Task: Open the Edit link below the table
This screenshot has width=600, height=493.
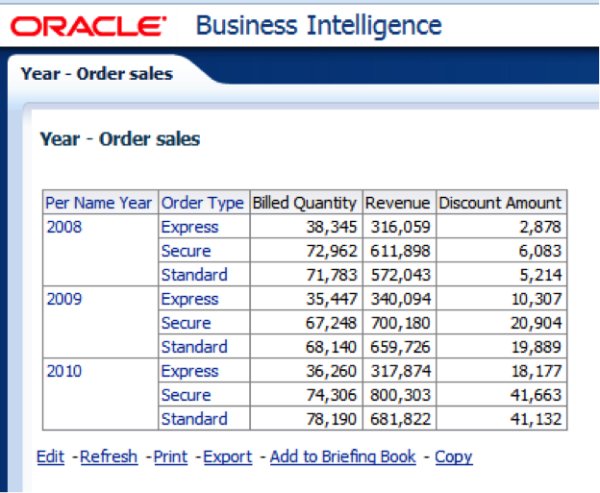Action: (x=50, y=457)
